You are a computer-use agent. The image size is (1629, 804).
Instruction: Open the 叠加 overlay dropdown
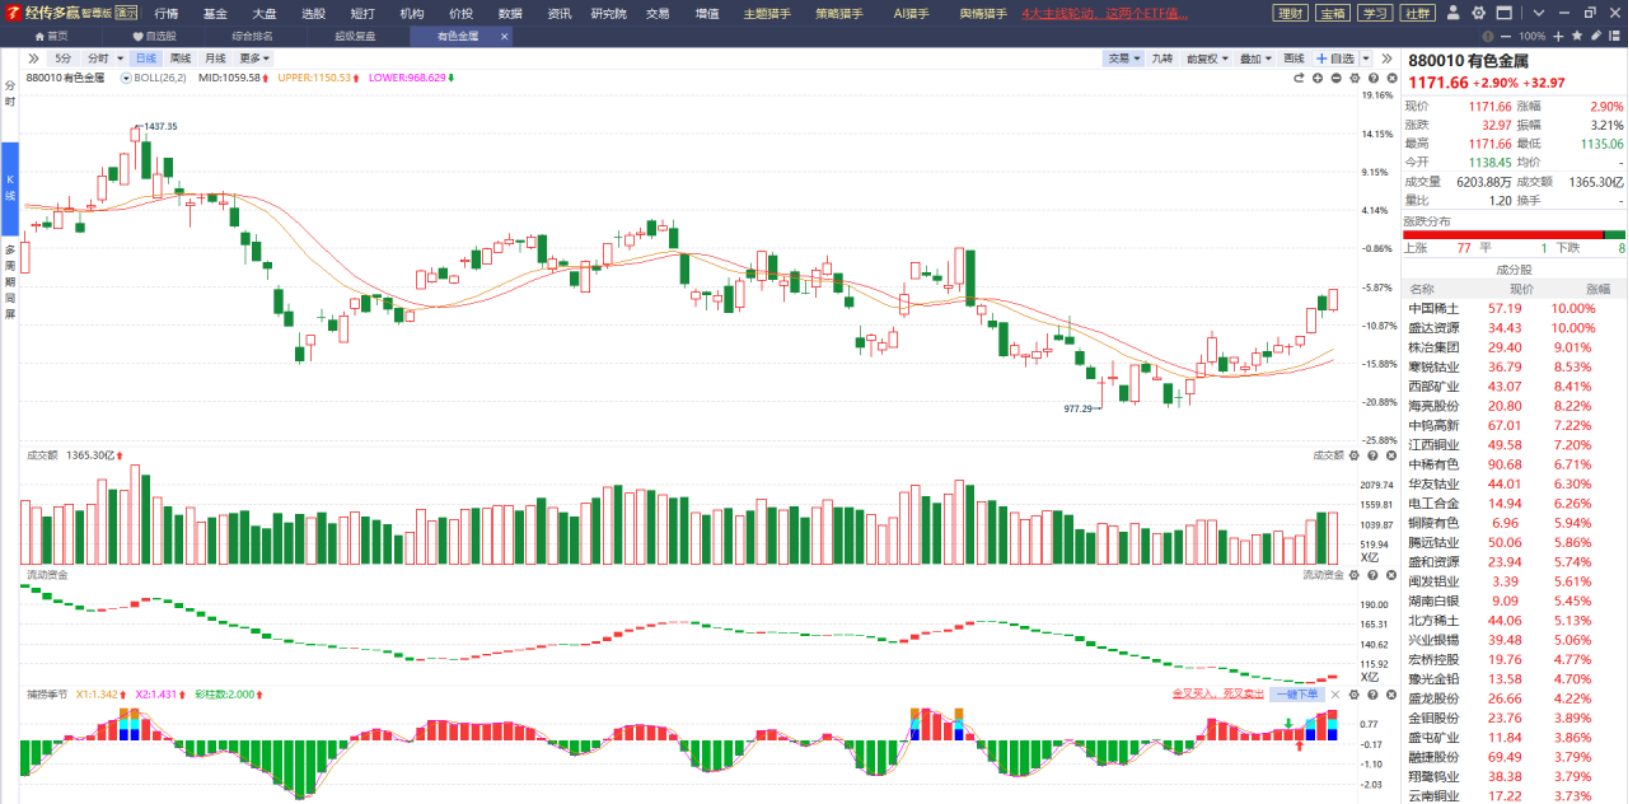coord(1256,59)
